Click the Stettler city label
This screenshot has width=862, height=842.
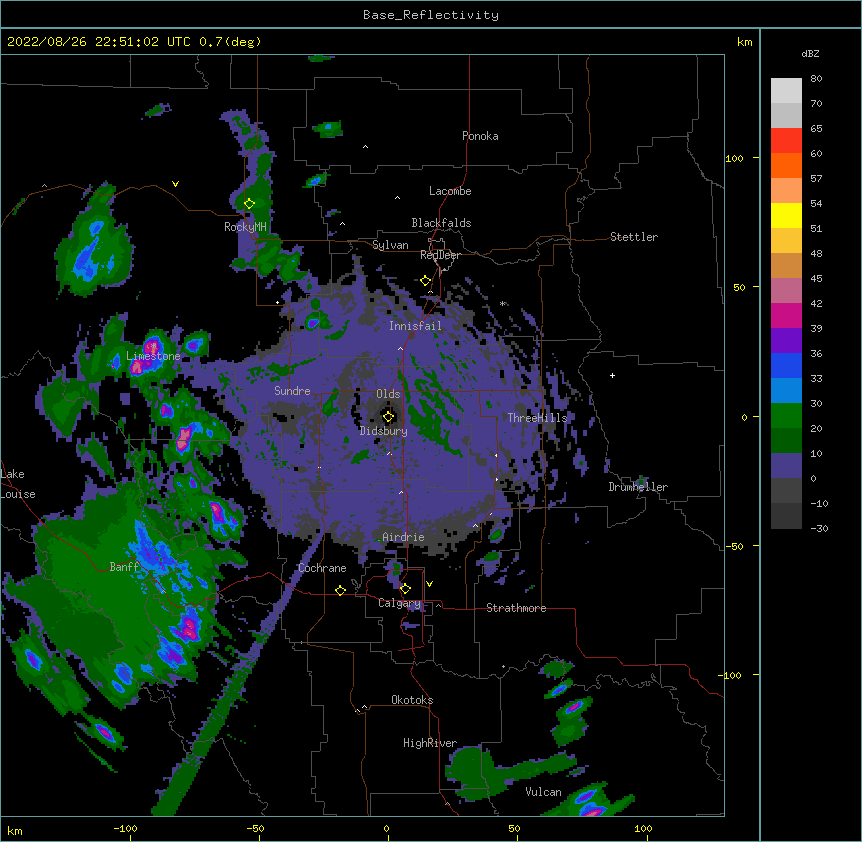634,237
